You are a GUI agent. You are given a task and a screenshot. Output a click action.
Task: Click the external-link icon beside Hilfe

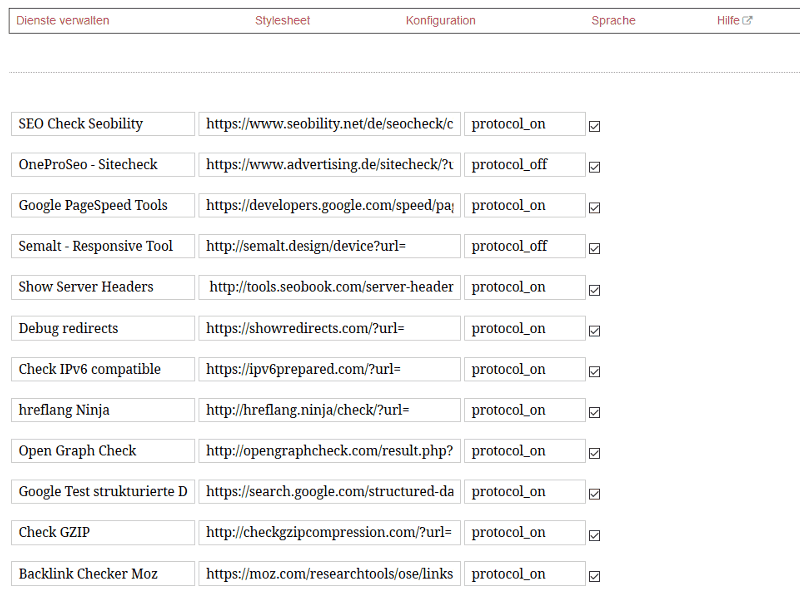(747, 20)
